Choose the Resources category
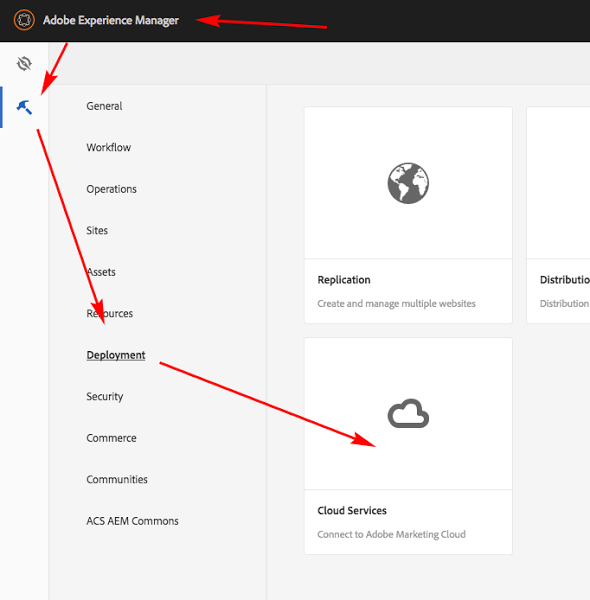 click(x=109, y=313)
